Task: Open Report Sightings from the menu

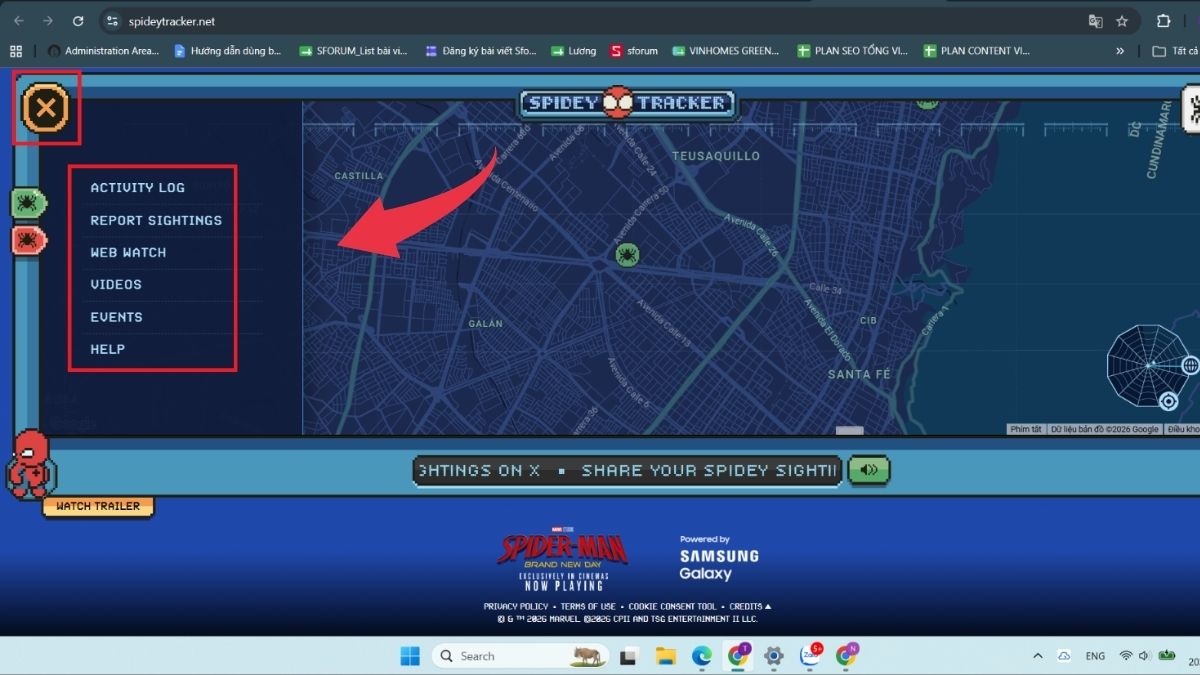Action: [156, 220]
